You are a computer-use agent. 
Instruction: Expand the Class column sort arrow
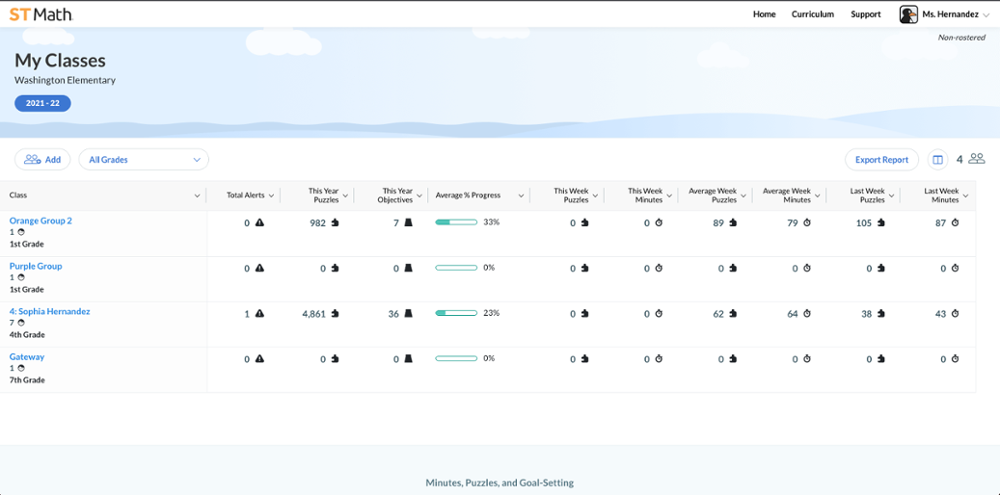pyautogui.click(x=197, y=195)
